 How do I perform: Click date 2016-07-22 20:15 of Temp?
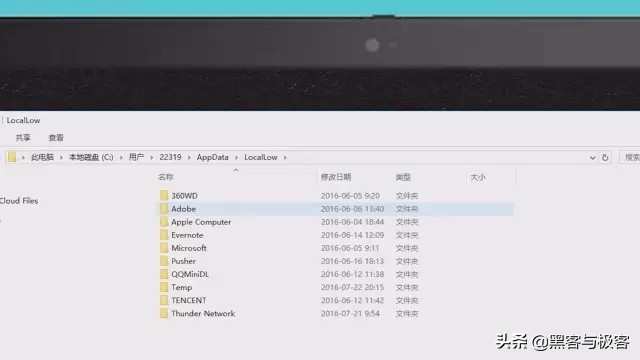pos(352,287)
